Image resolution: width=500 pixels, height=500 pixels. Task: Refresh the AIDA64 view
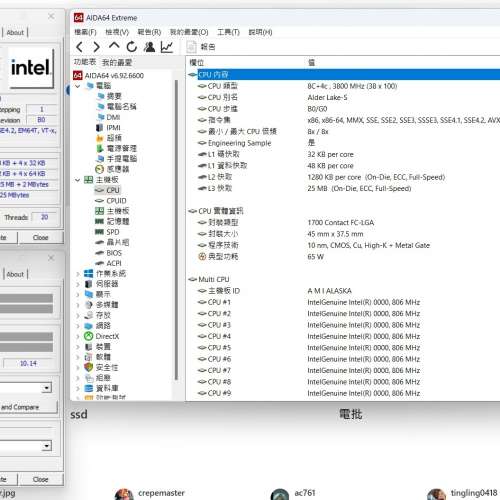click(x=132, y=47)
